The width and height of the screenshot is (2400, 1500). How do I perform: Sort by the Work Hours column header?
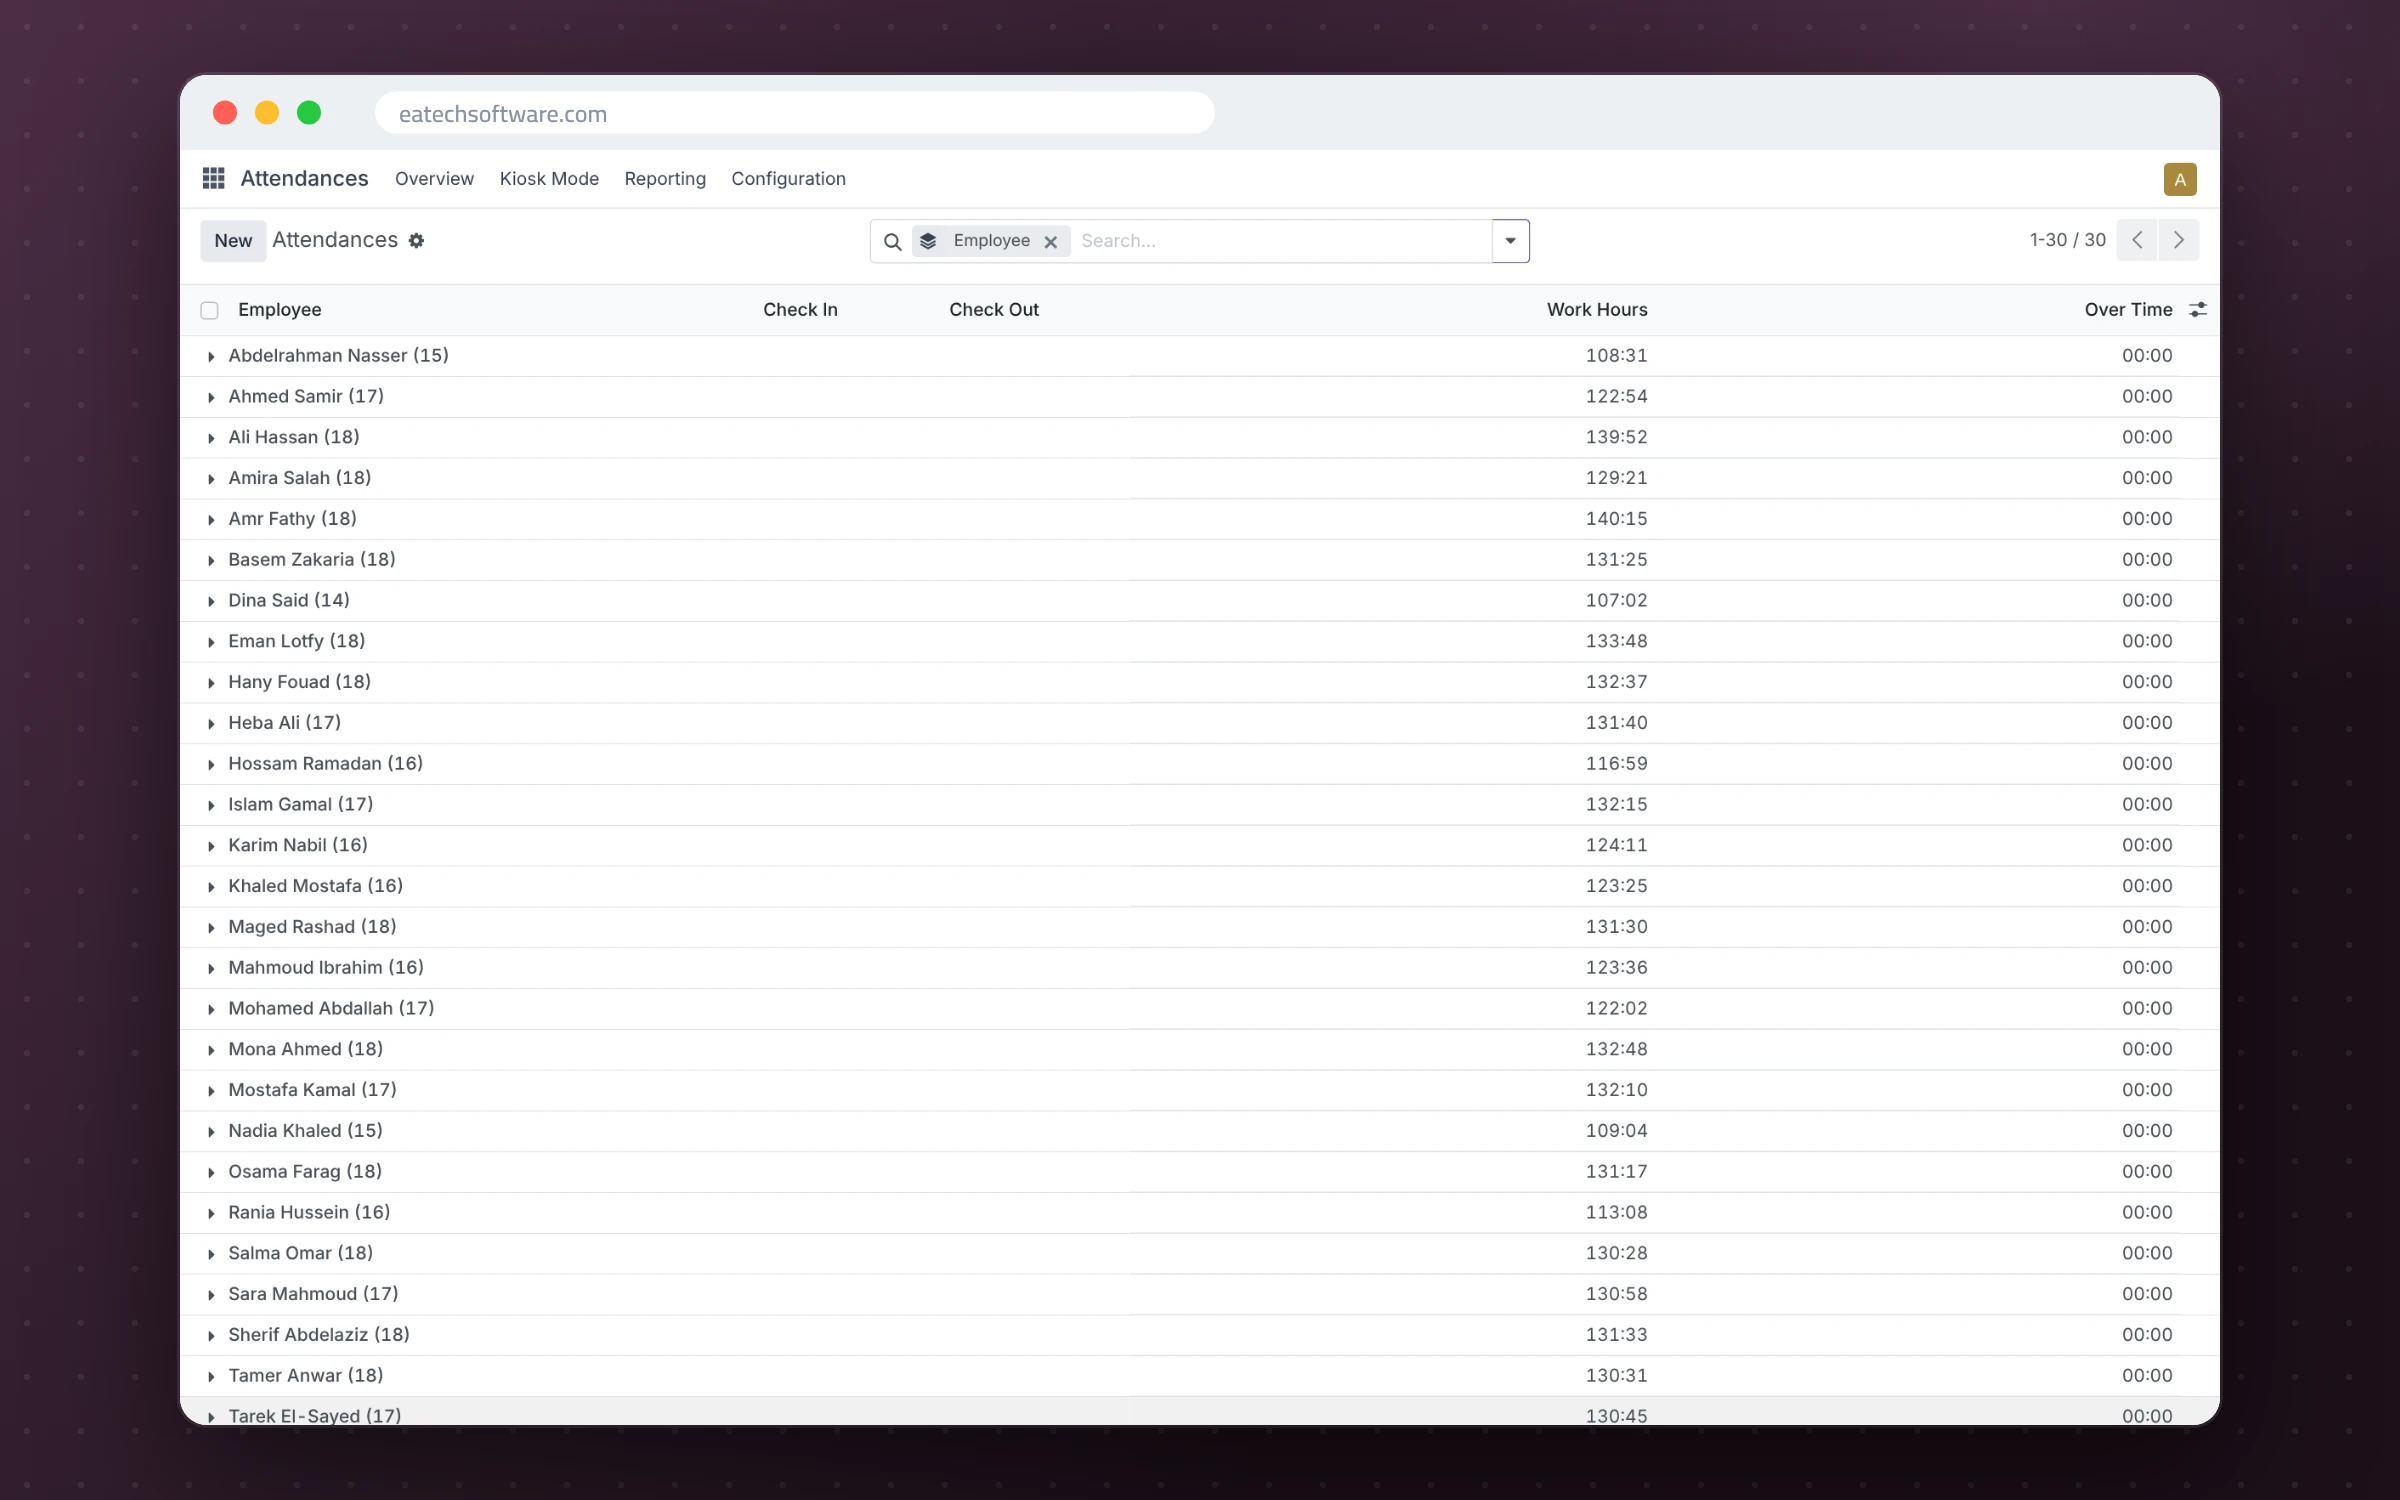point(1597,310)
